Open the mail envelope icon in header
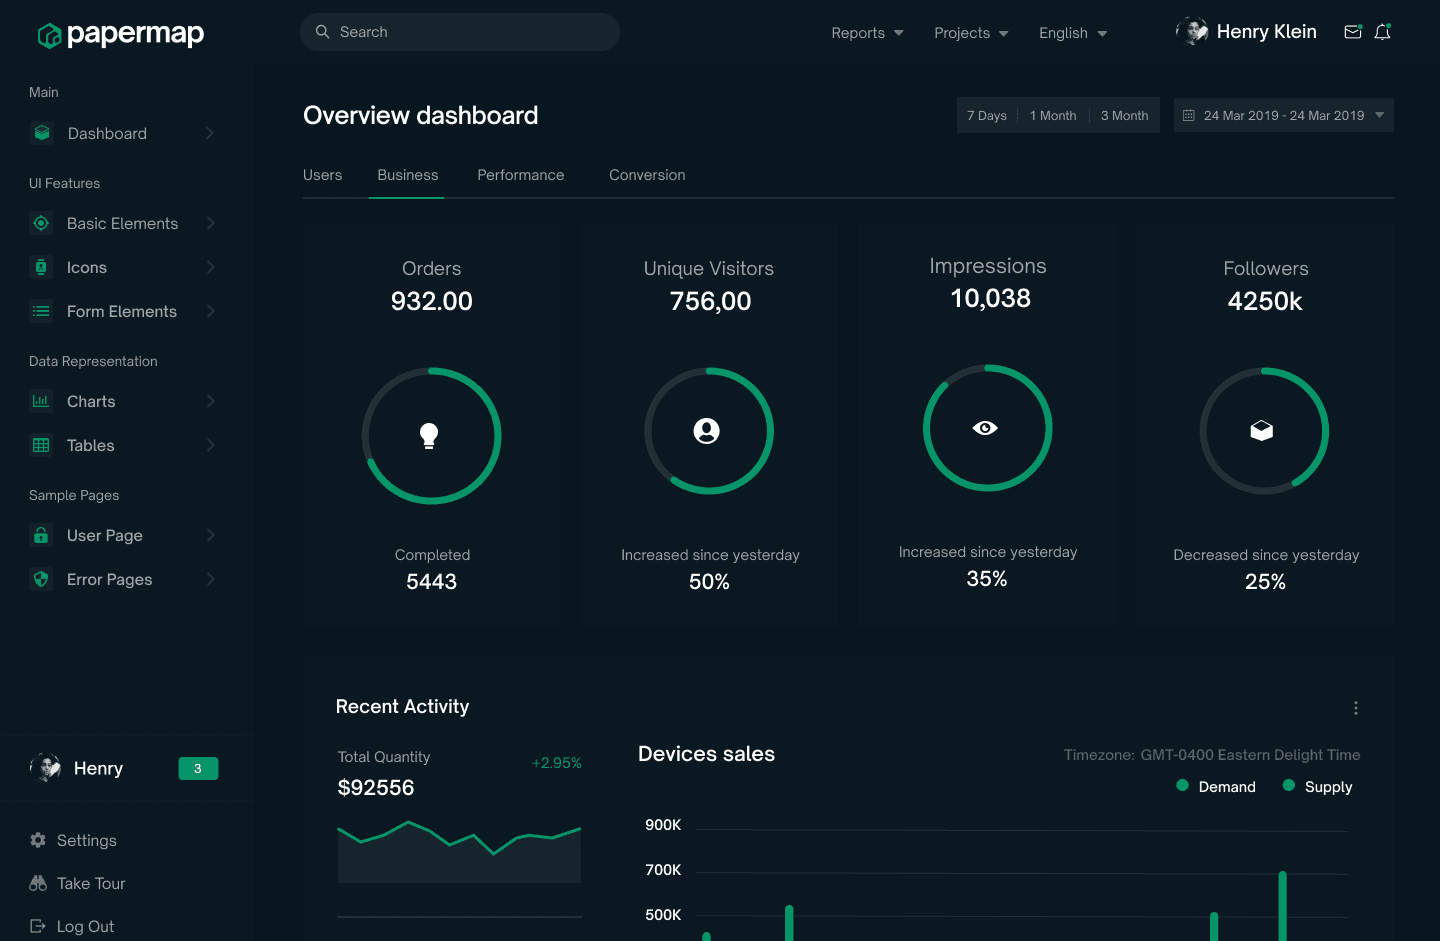 1353,32
